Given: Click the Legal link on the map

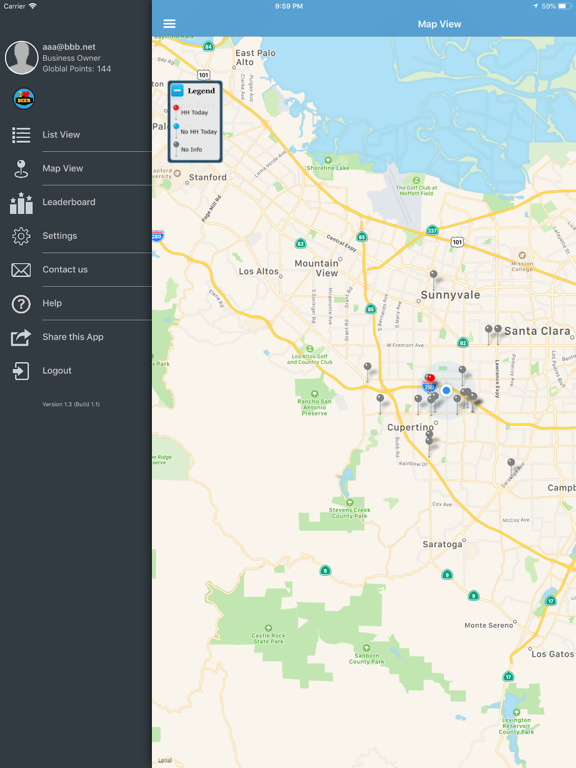Looking at the screenshot, I should (165, 760).
